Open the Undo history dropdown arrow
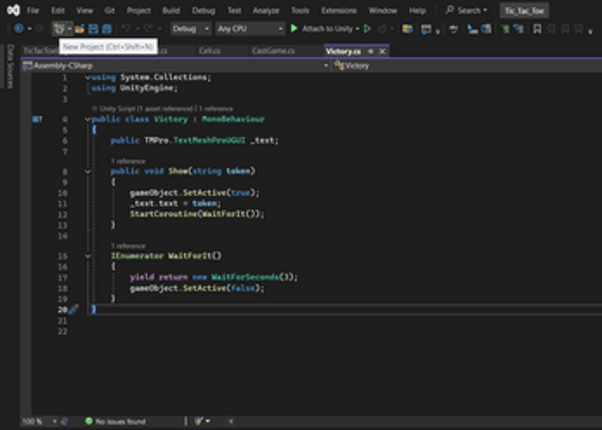The width and height of the screenshot is (602, 430). pos(137,29)
